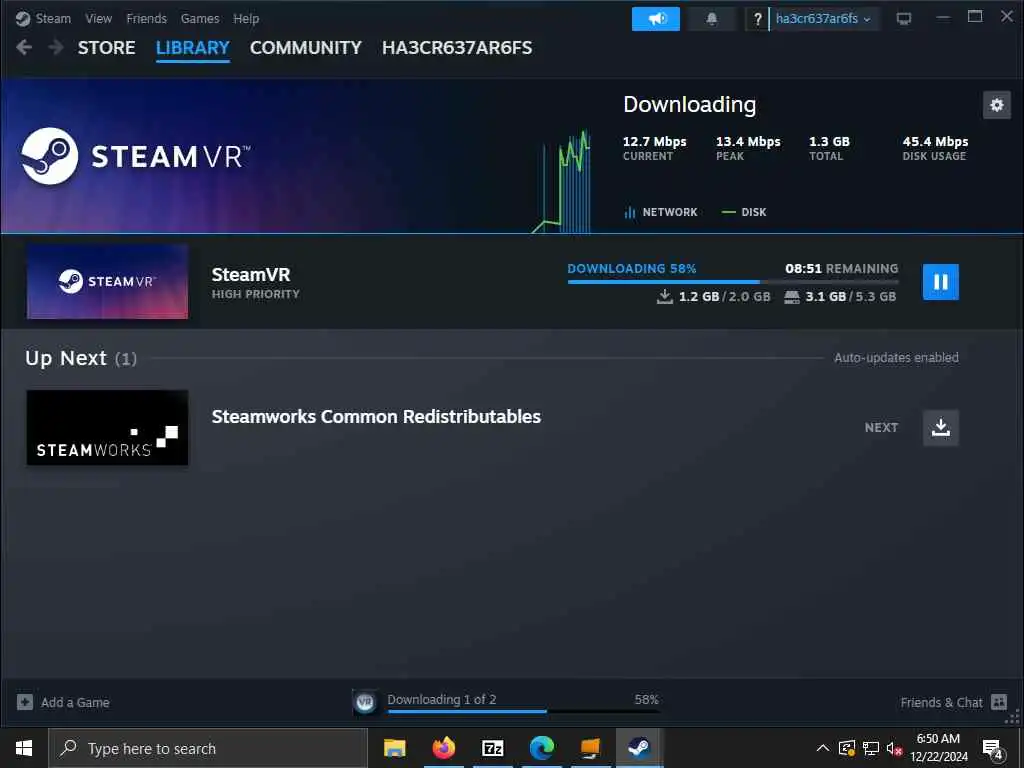Switch to the STORE tab
Viewport: 1024px width, 768px height.
(106, 48)
